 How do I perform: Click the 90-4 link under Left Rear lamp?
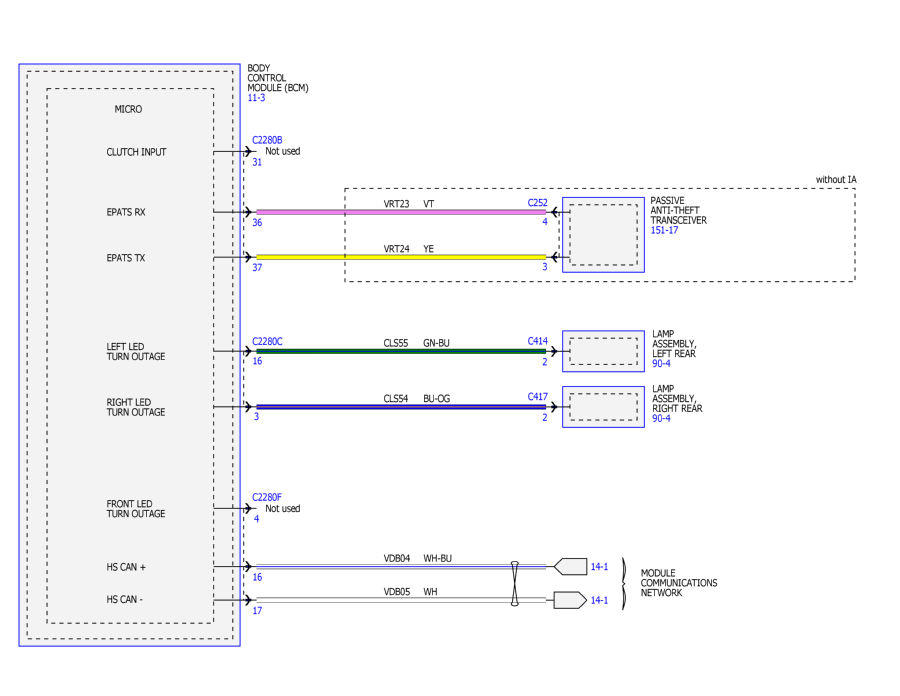pyautogui.click(x=661, y=364)
